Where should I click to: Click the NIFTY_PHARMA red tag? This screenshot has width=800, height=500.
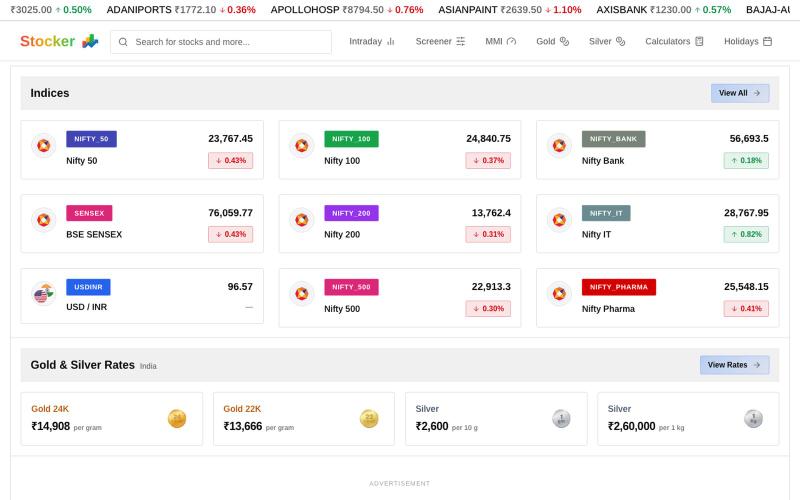[619, 287]
